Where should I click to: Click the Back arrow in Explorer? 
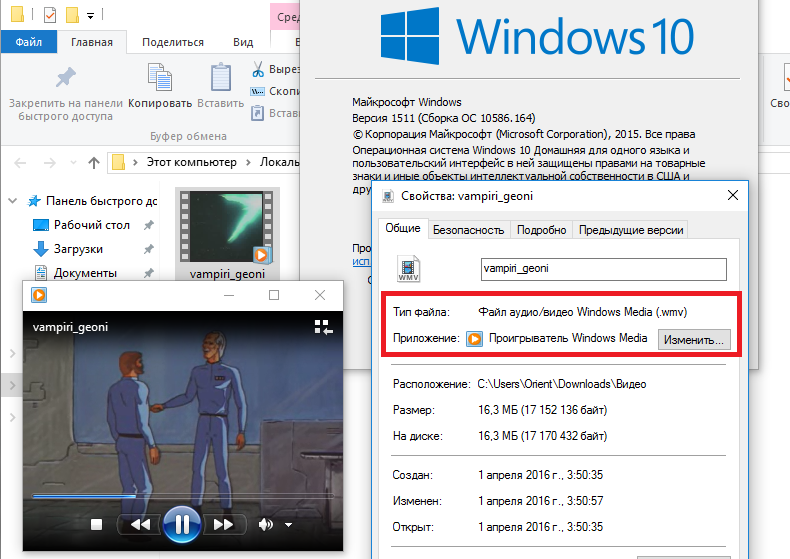[20, 163]
